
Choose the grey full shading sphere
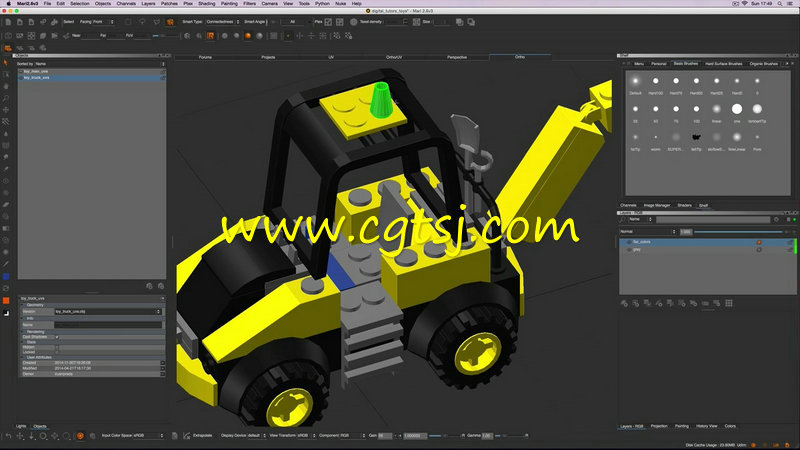[260, 36]
